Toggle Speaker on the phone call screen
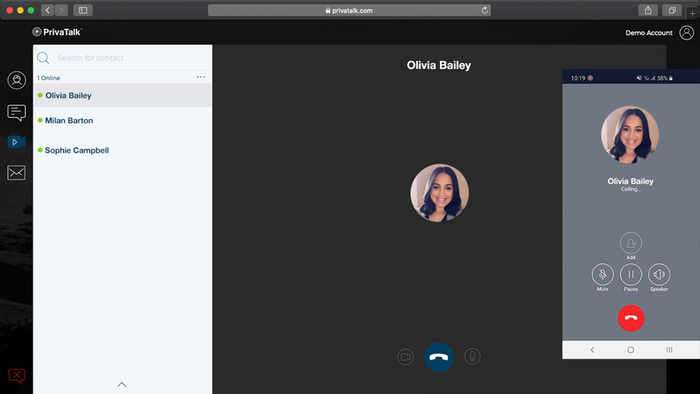The image size is (700, 394). (x=659, y=274)
